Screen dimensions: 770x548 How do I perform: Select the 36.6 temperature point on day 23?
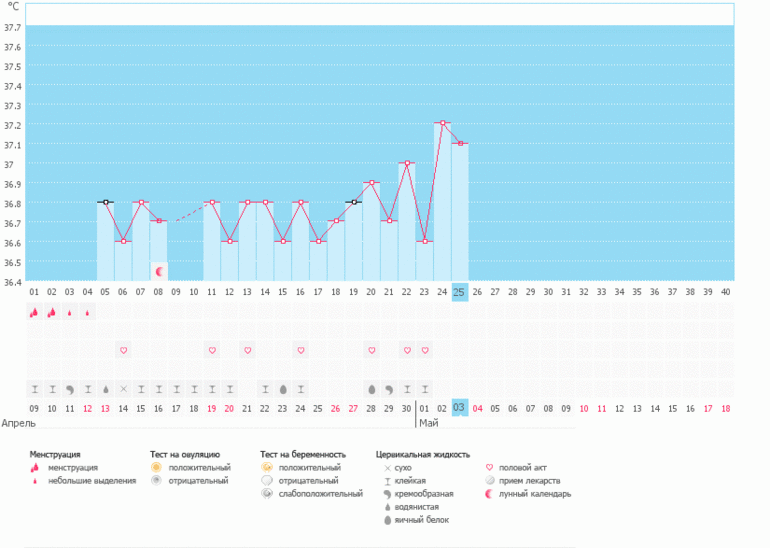point(425,242)
